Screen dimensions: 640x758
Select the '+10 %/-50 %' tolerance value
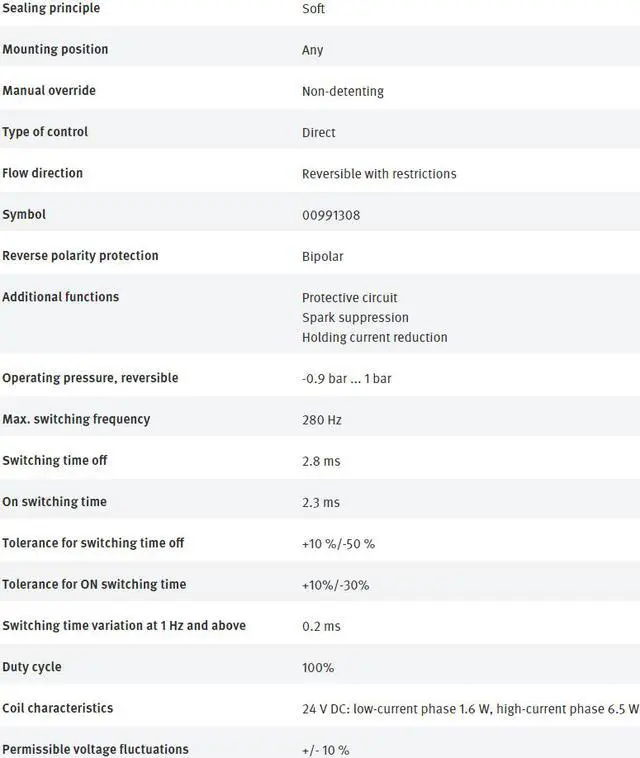pos(338,544)
